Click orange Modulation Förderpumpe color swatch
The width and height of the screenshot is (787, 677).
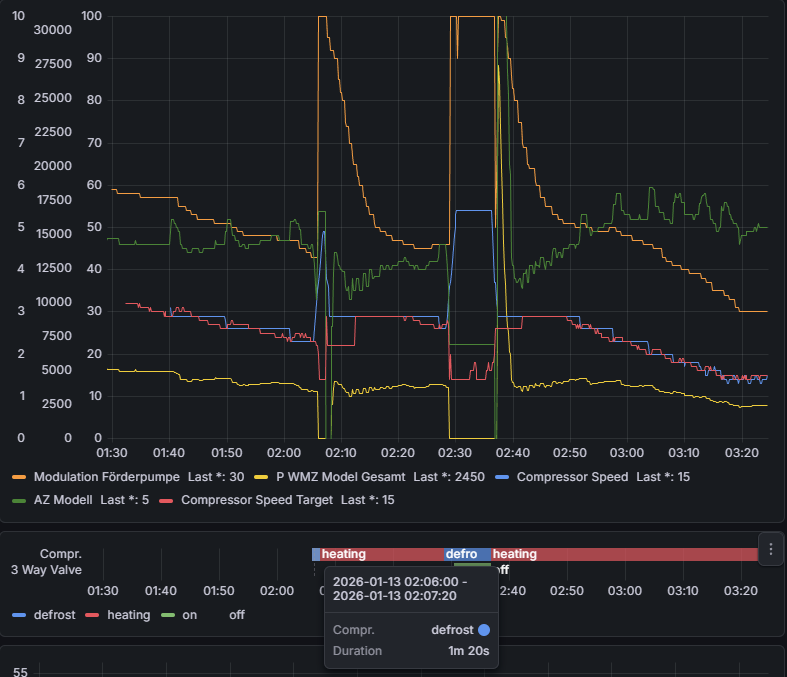click(x=19, y=477)
